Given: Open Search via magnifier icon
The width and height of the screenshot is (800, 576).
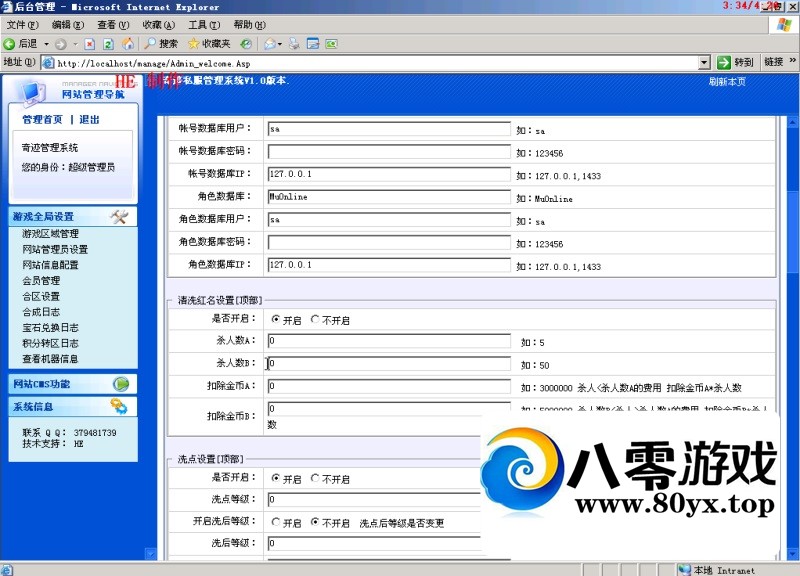Looking at the screenshot, I should tap(150, 44).
